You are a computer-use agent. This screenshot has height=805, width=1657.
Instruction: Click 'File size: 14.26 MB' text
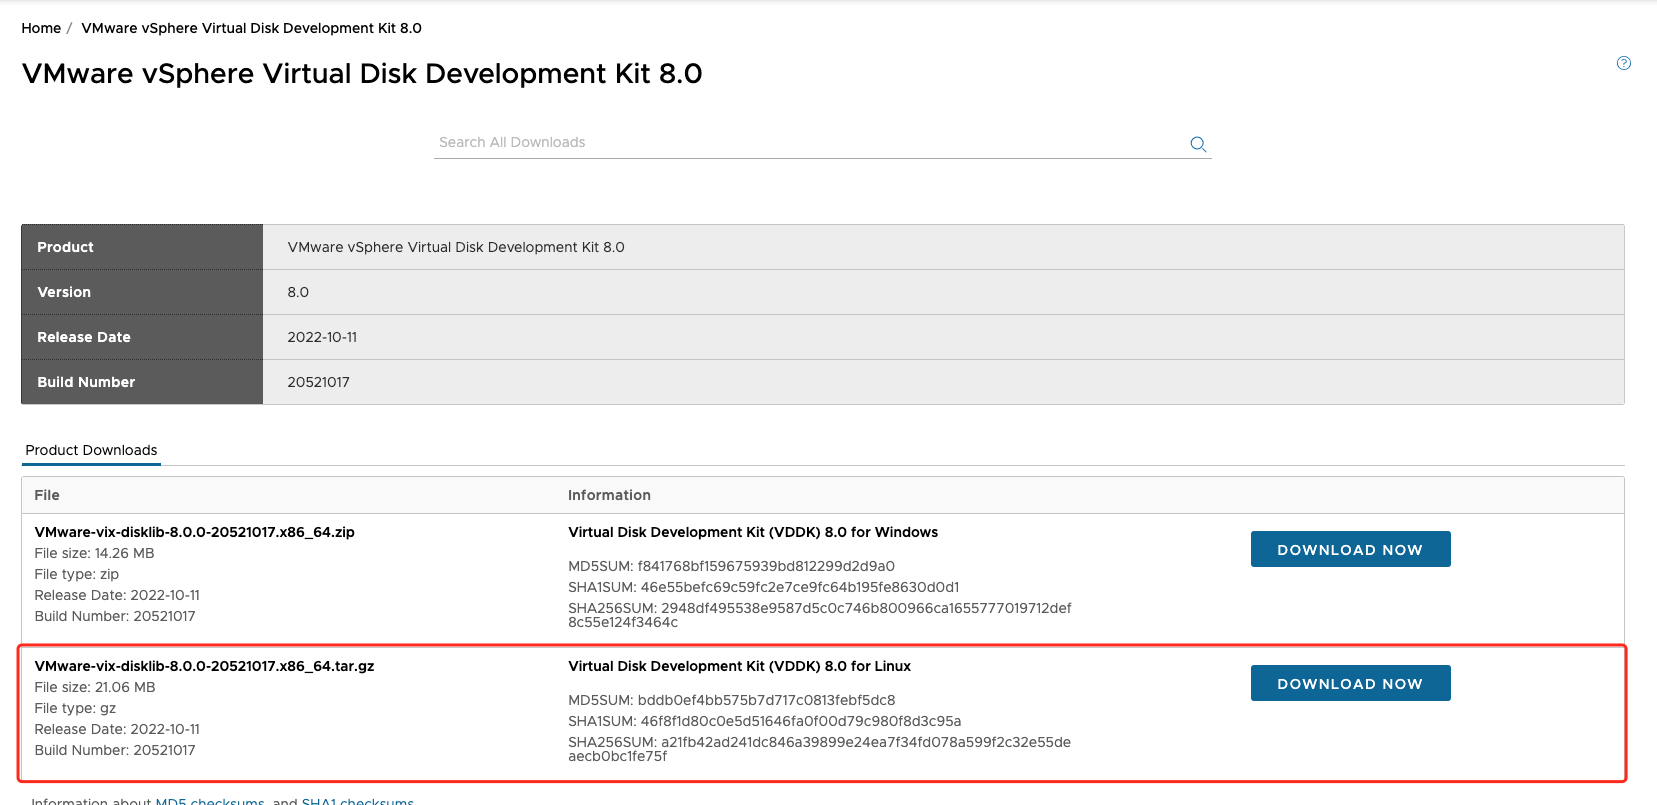pyautogui.click(x=94, y=553)
